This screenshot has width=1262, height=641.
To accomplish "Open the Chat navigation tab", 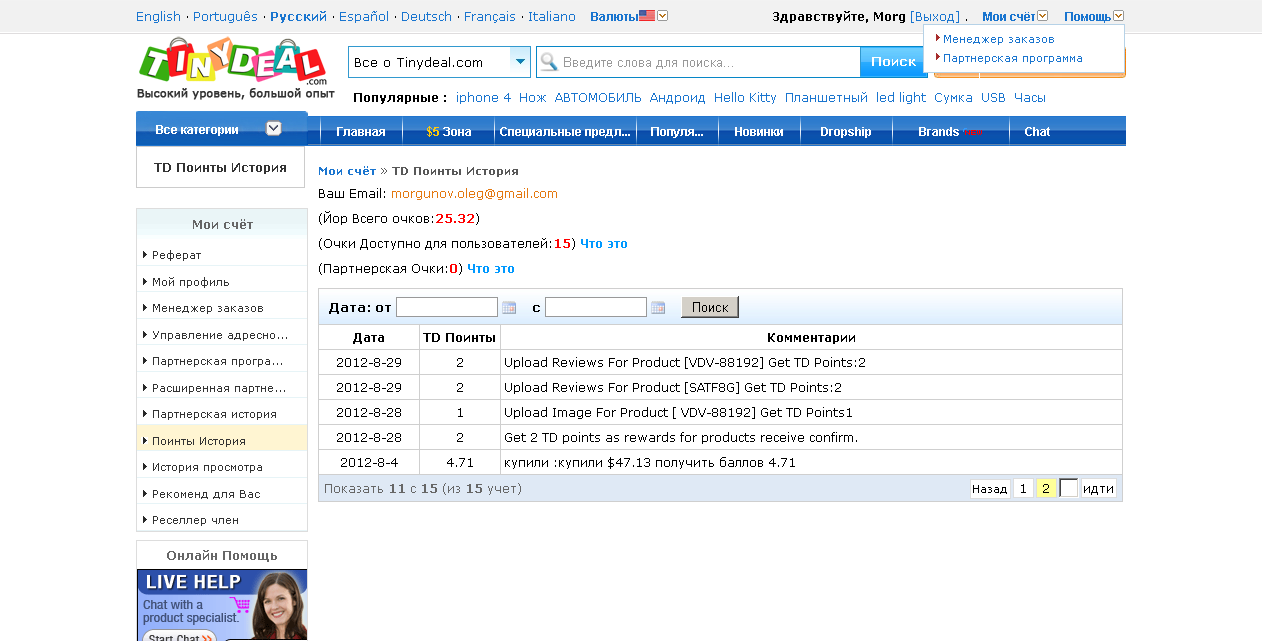I will point(1037,131).
